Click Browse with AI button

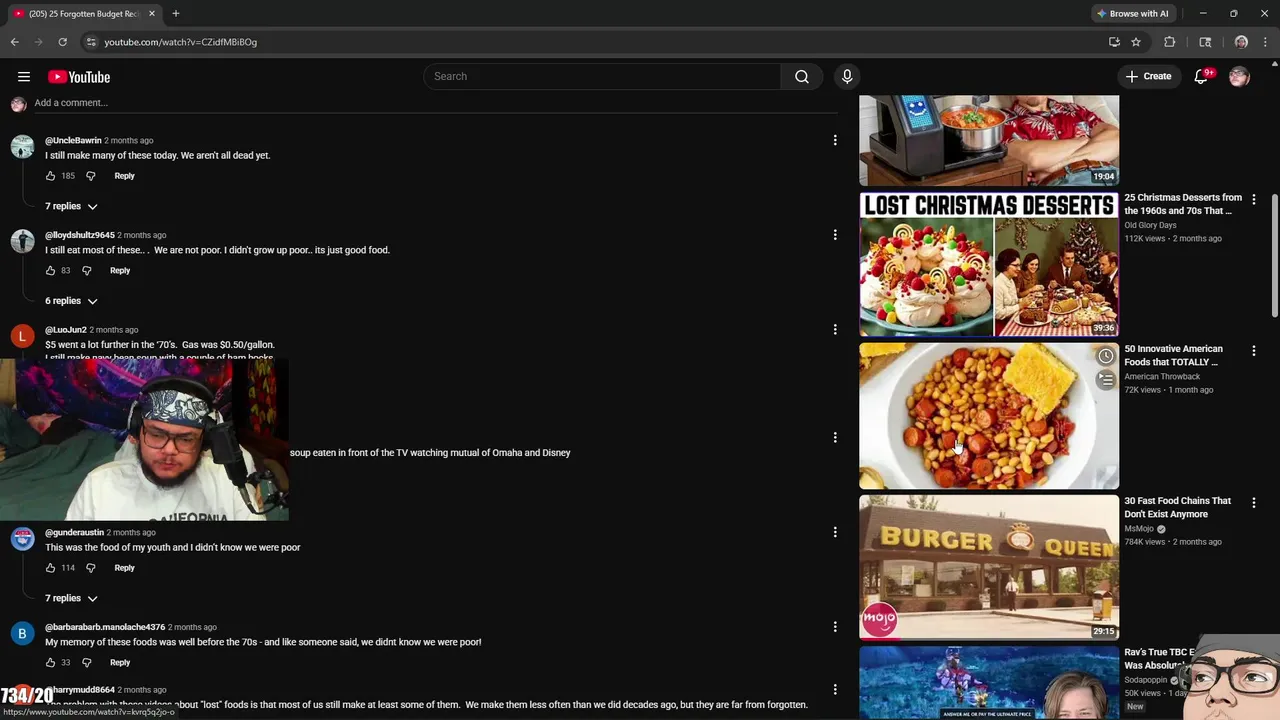(x=1133, y=14)
